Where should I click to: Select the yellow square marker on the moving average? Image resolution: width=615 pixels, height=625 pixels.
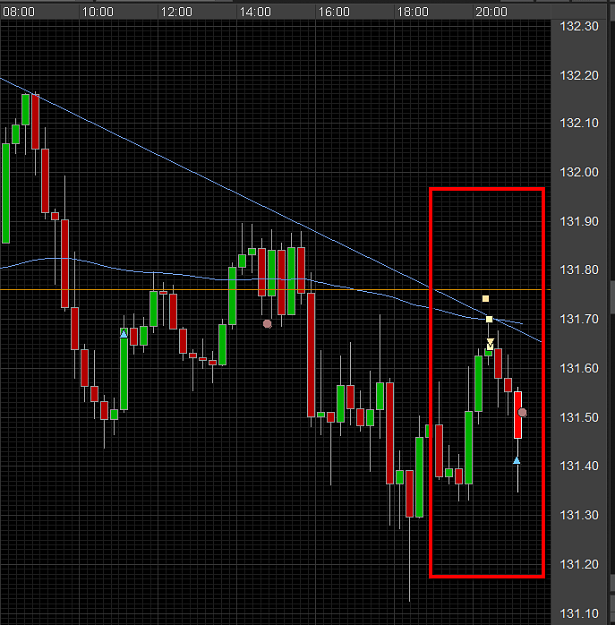489,319
